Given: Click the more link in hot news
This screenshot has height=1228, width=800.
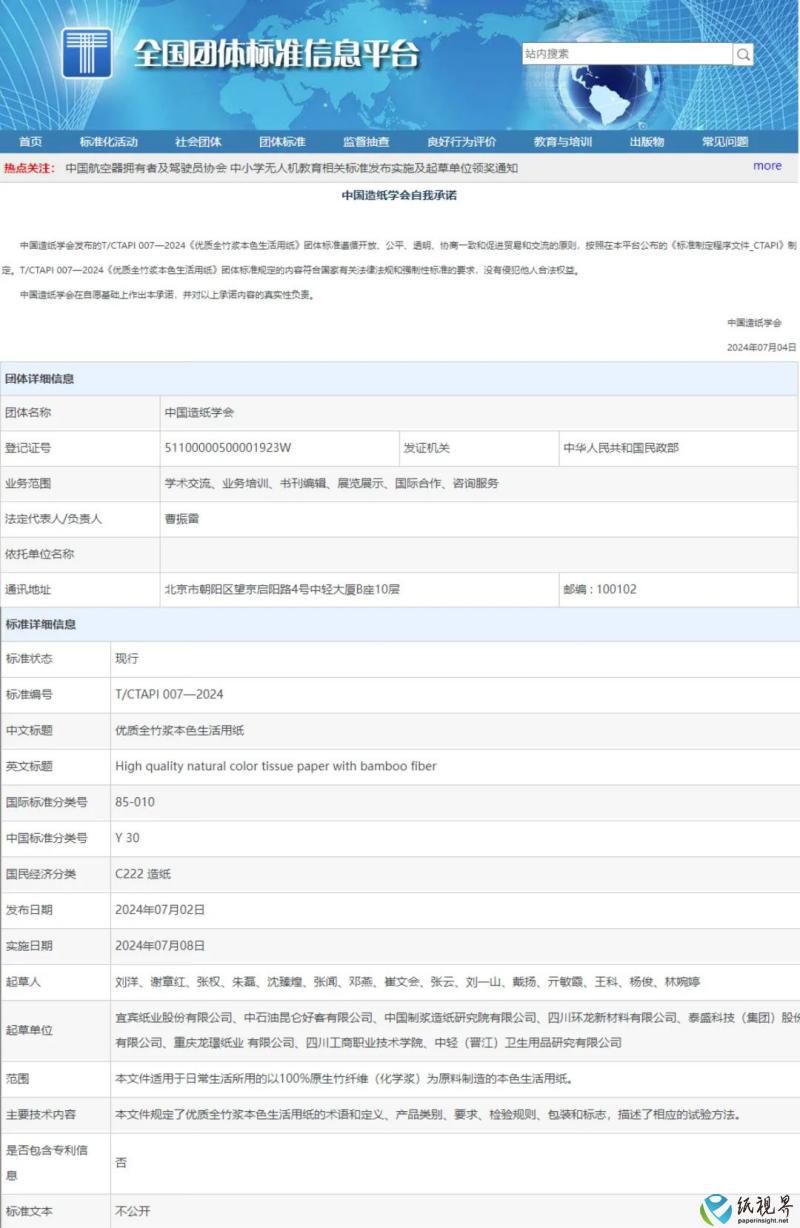Looking at the screenshot, I should click(767, 166).
